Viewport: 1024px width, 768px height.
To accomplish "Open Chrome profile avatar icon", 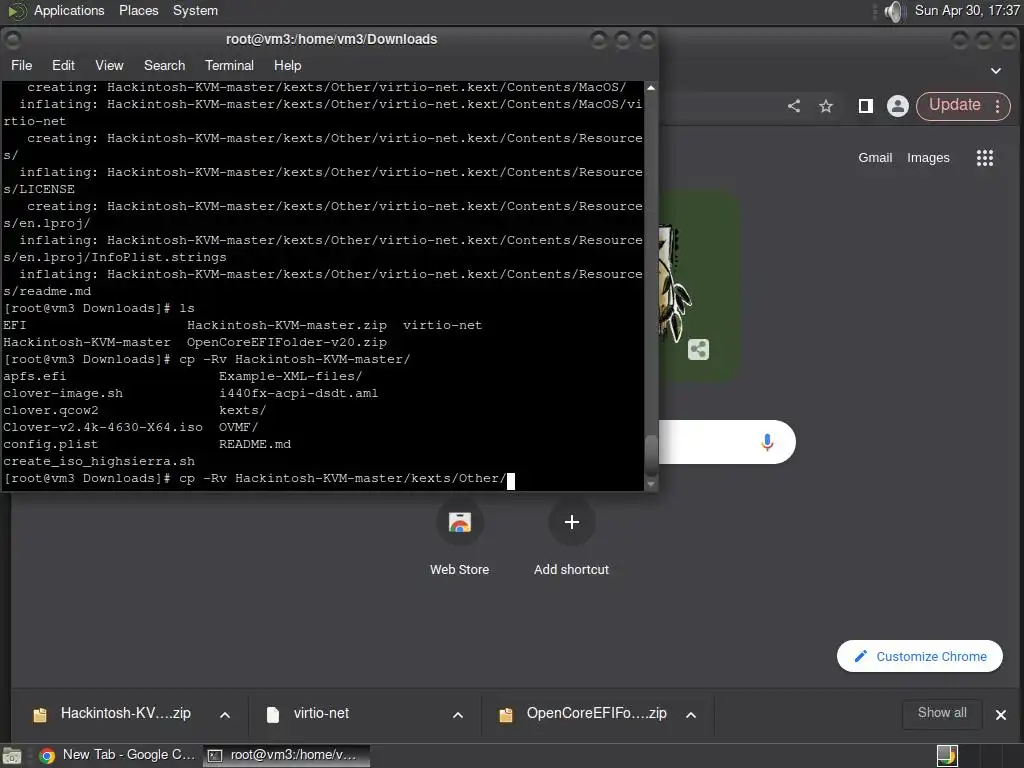I will pos(898,106).
